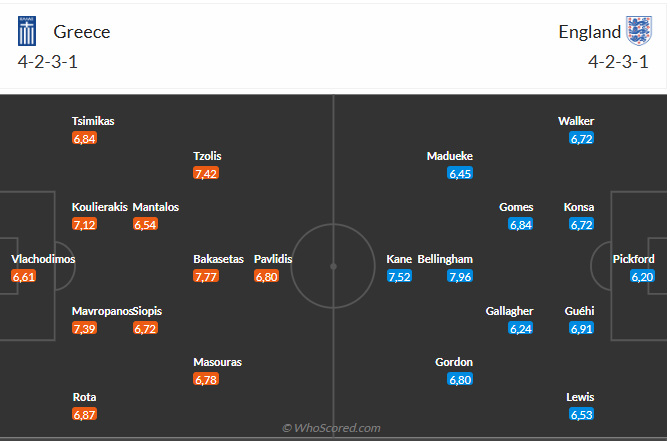Click player name Walker

pos(576,121)
